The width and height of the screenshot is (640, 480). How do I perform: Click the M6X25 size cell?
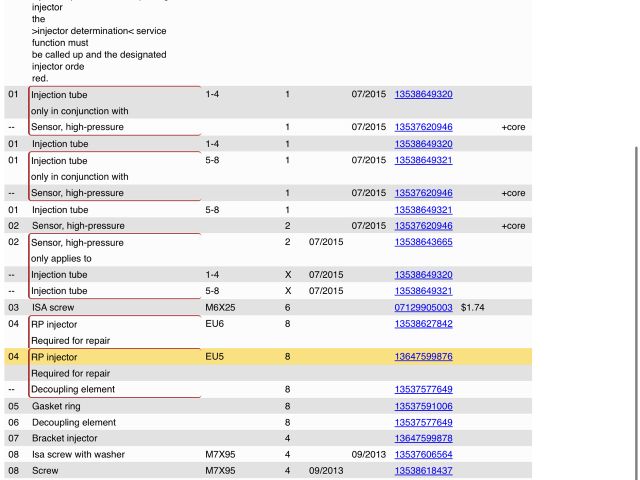[x=220, y=308]
